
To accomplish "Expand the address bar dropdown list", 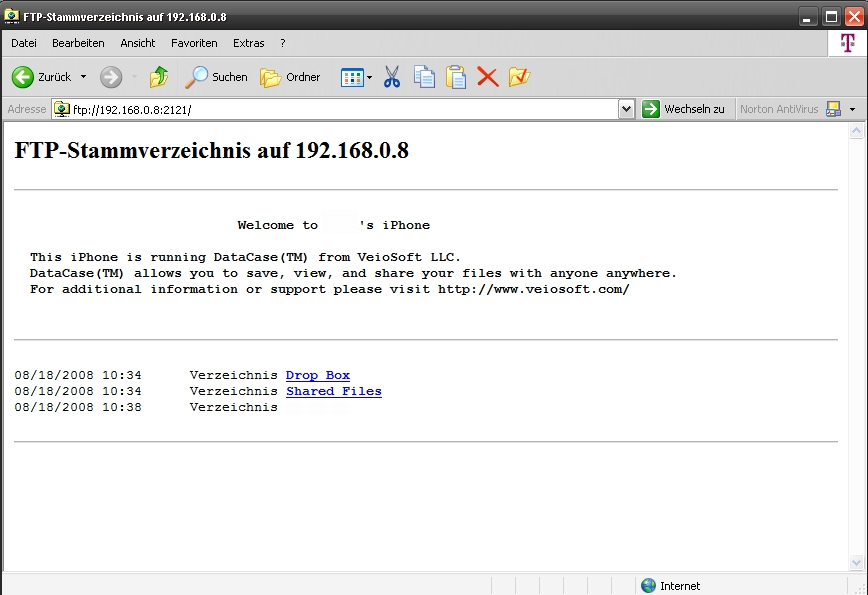I will pyautogui.click(x=626, y=109).
